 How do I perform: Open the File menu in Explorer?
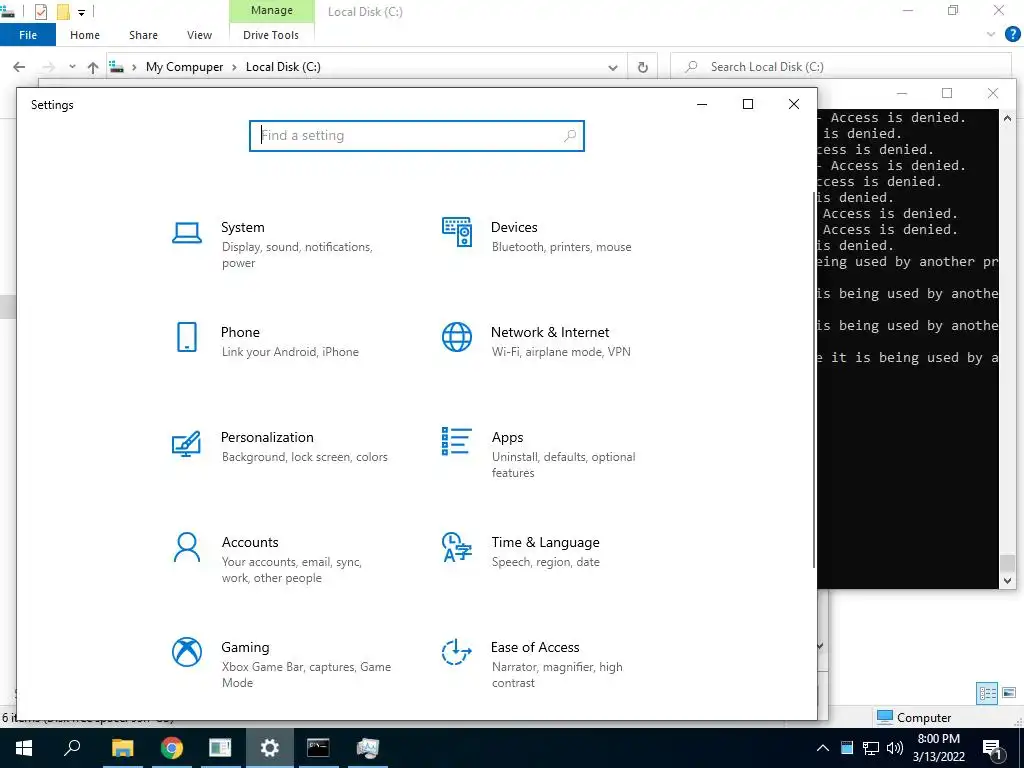[x=28, y=35]
